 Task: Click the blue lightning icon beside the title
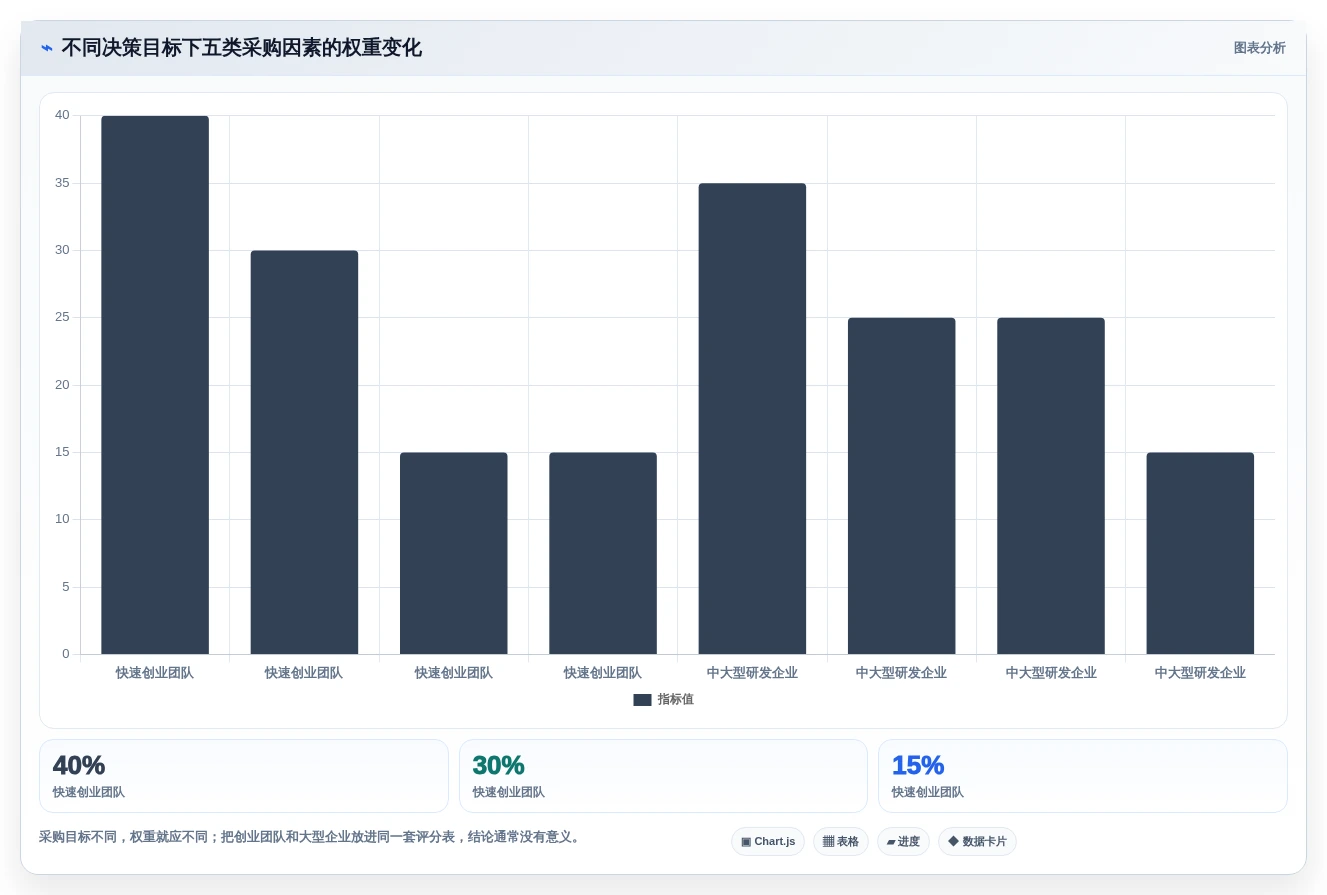point(47,48)
